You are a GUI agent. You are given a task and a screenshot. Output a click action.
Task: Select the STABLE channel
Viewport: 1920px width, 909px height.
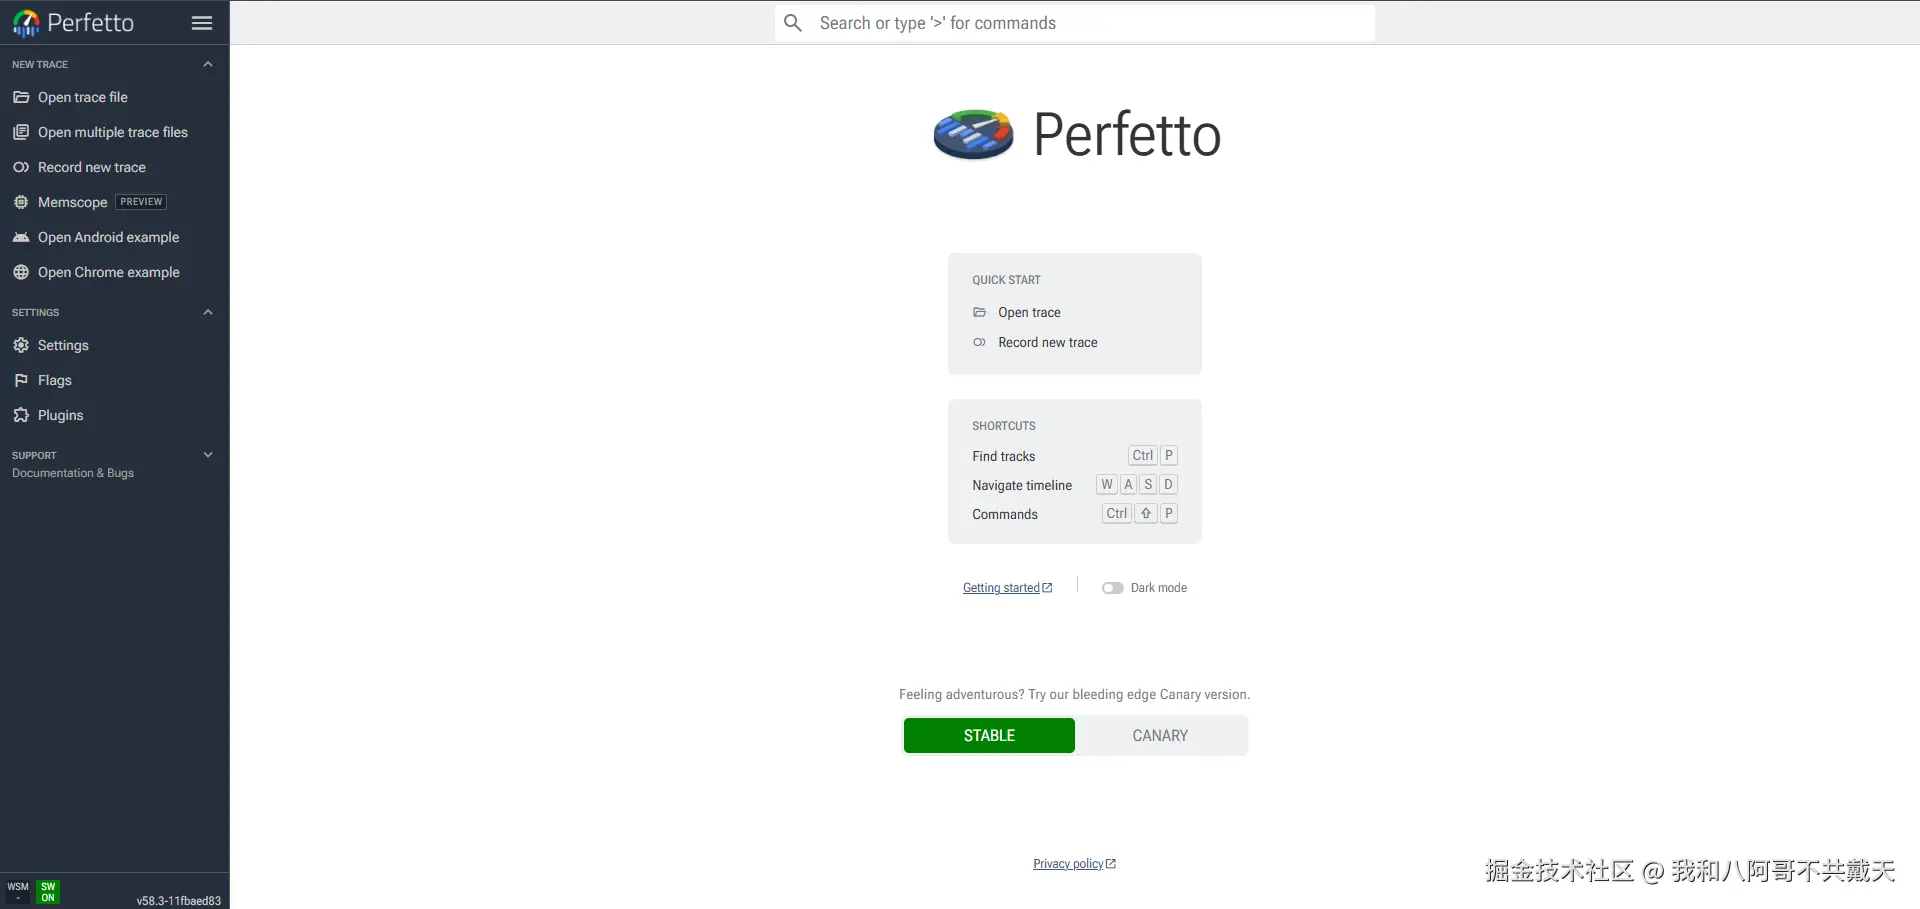coord(989,736)
